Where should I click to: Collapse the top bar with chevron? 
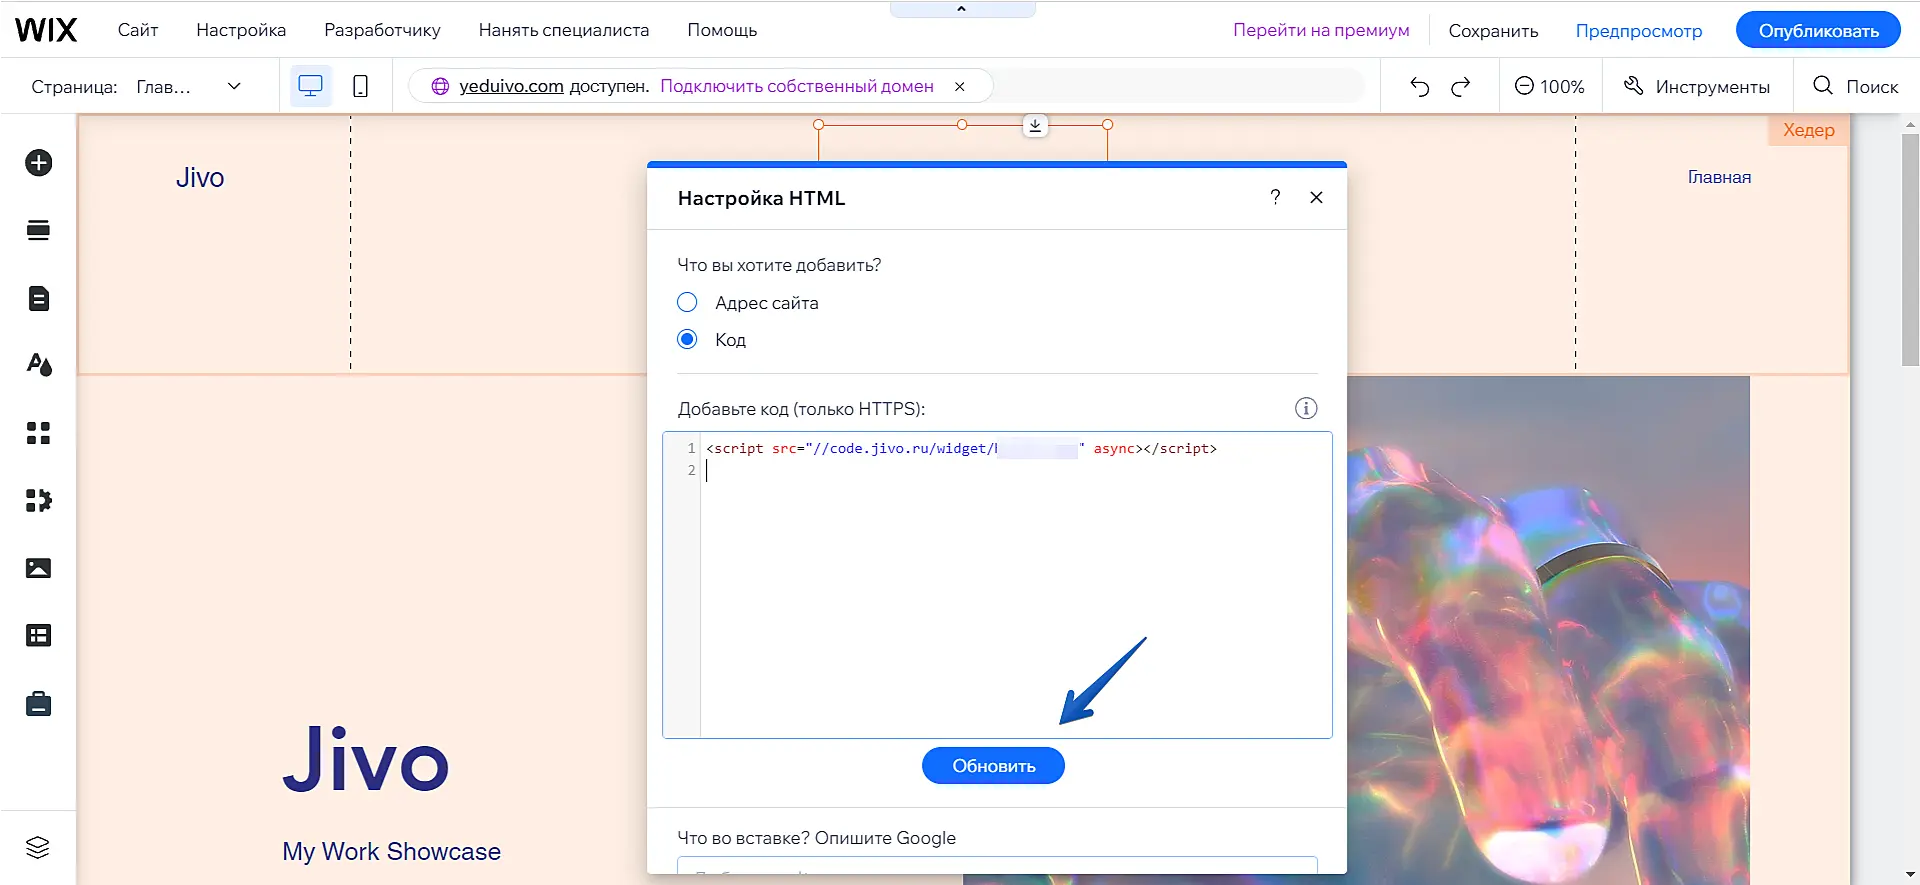[x=962, y=9]
